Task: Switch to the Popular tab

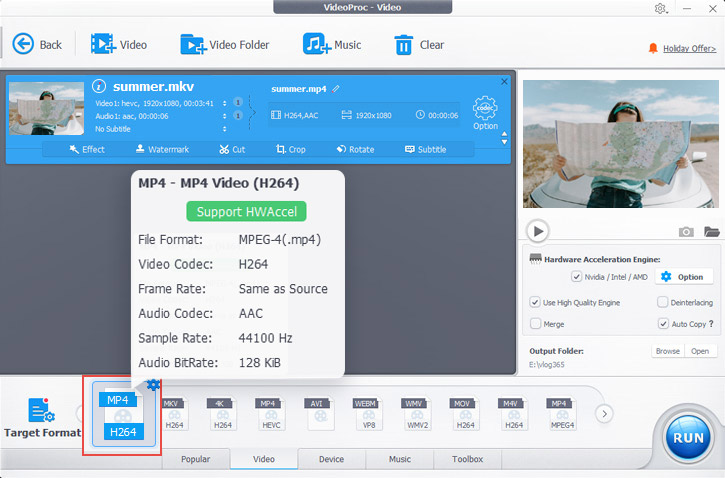Action: 196,459
